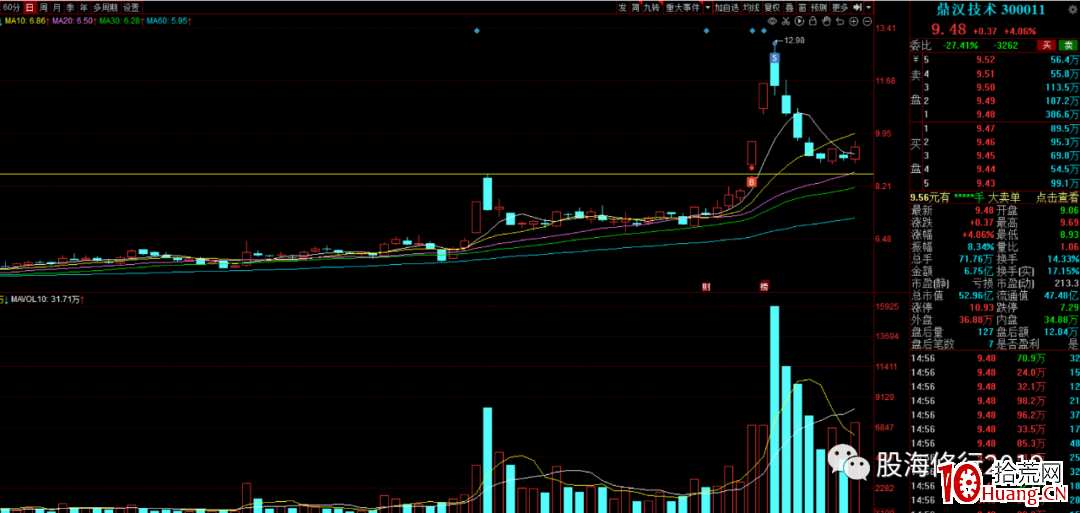Open the 设置 chart settings

[130, 8]
